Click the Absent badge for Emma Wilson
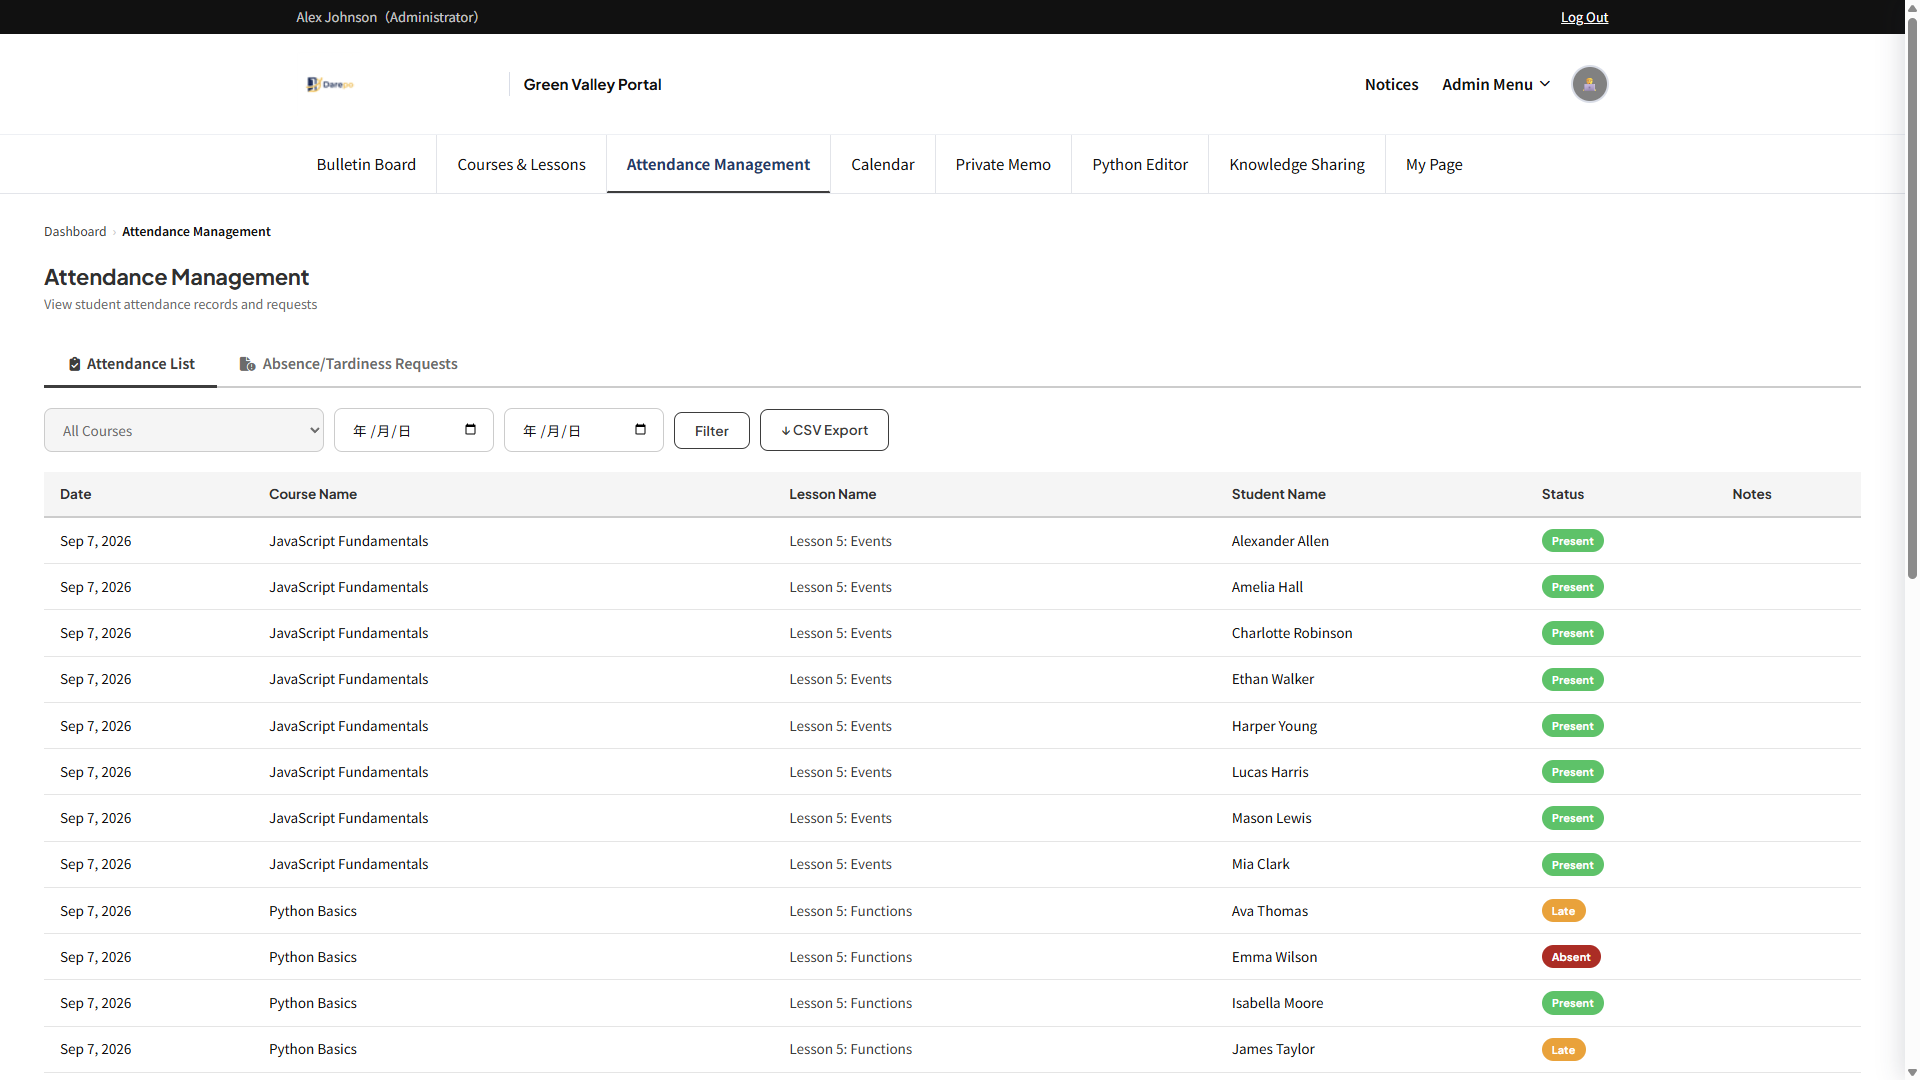This screenshot has height=1080, width=1920. tap(1571, 957)
